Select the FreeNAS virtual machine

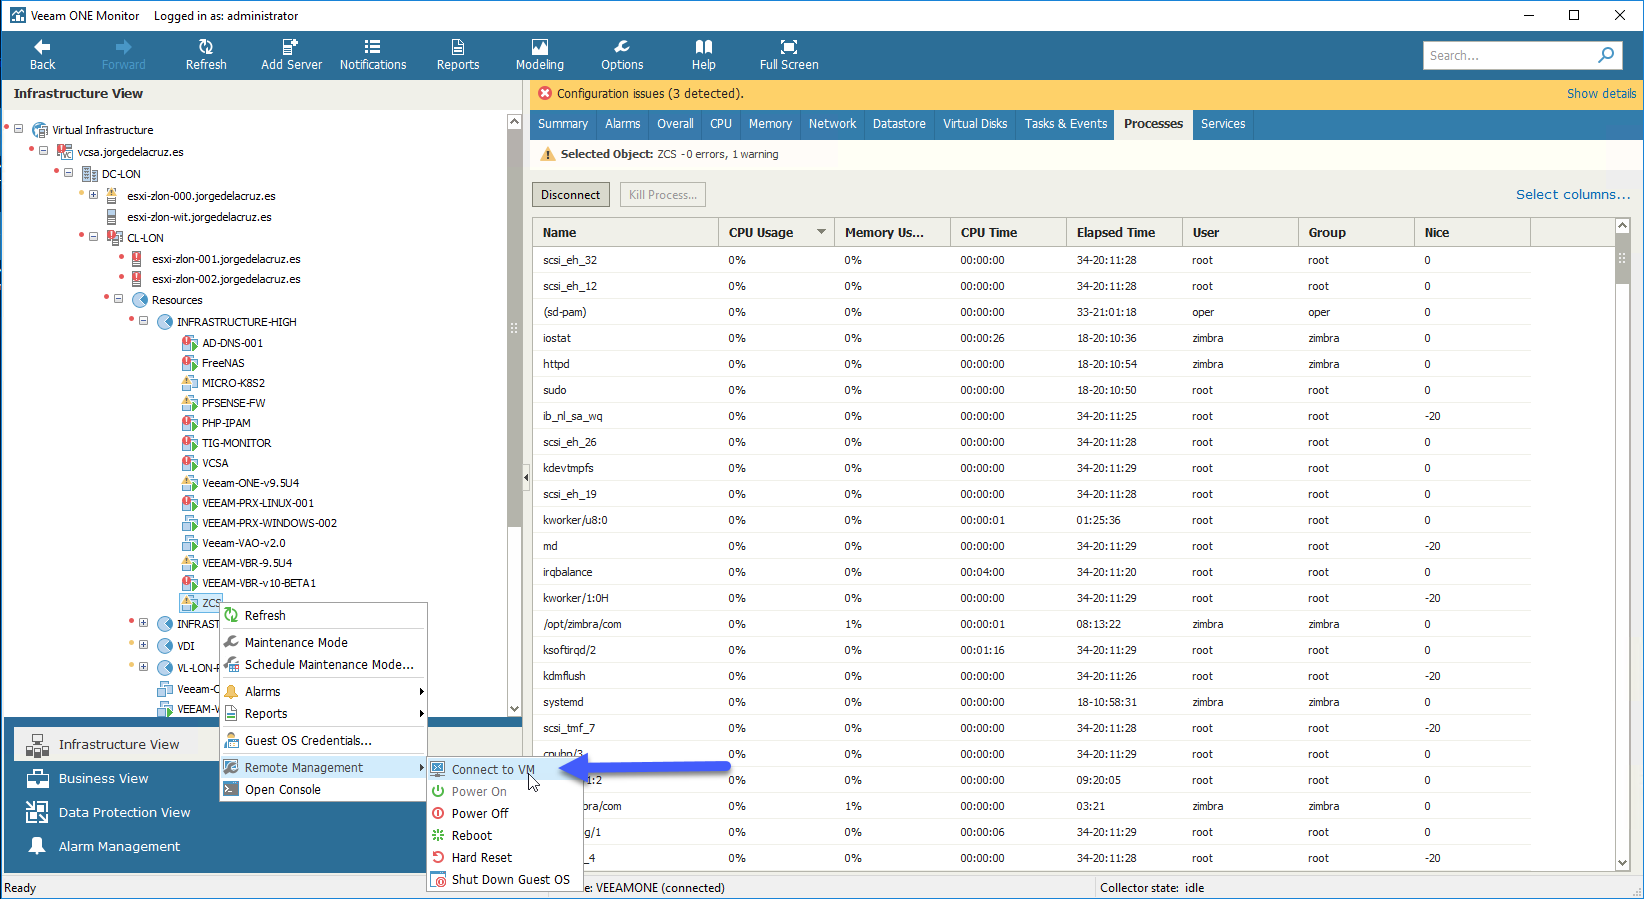coord(223,363)
